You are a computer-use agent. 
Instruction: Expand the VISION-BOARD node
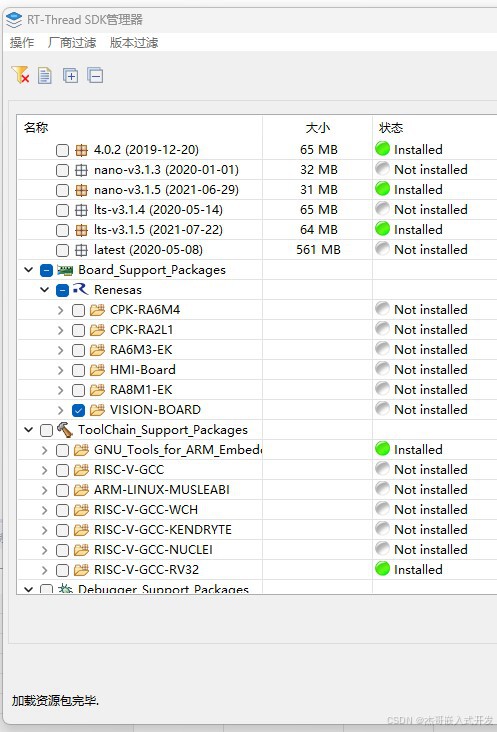tap(60, 410)
